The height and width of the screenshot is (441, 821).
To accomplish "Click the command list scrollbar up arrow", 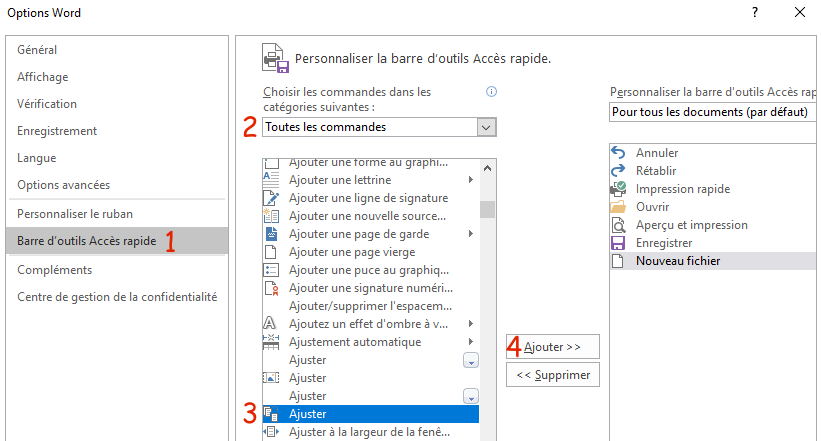I will click(x=487, y=168).
